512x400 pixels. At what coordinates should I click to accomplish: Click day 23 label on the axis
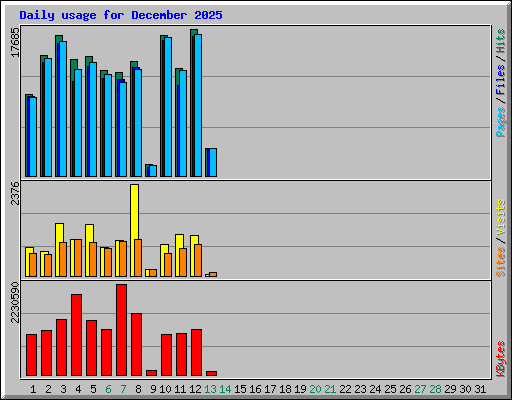[x=360, y=389]
